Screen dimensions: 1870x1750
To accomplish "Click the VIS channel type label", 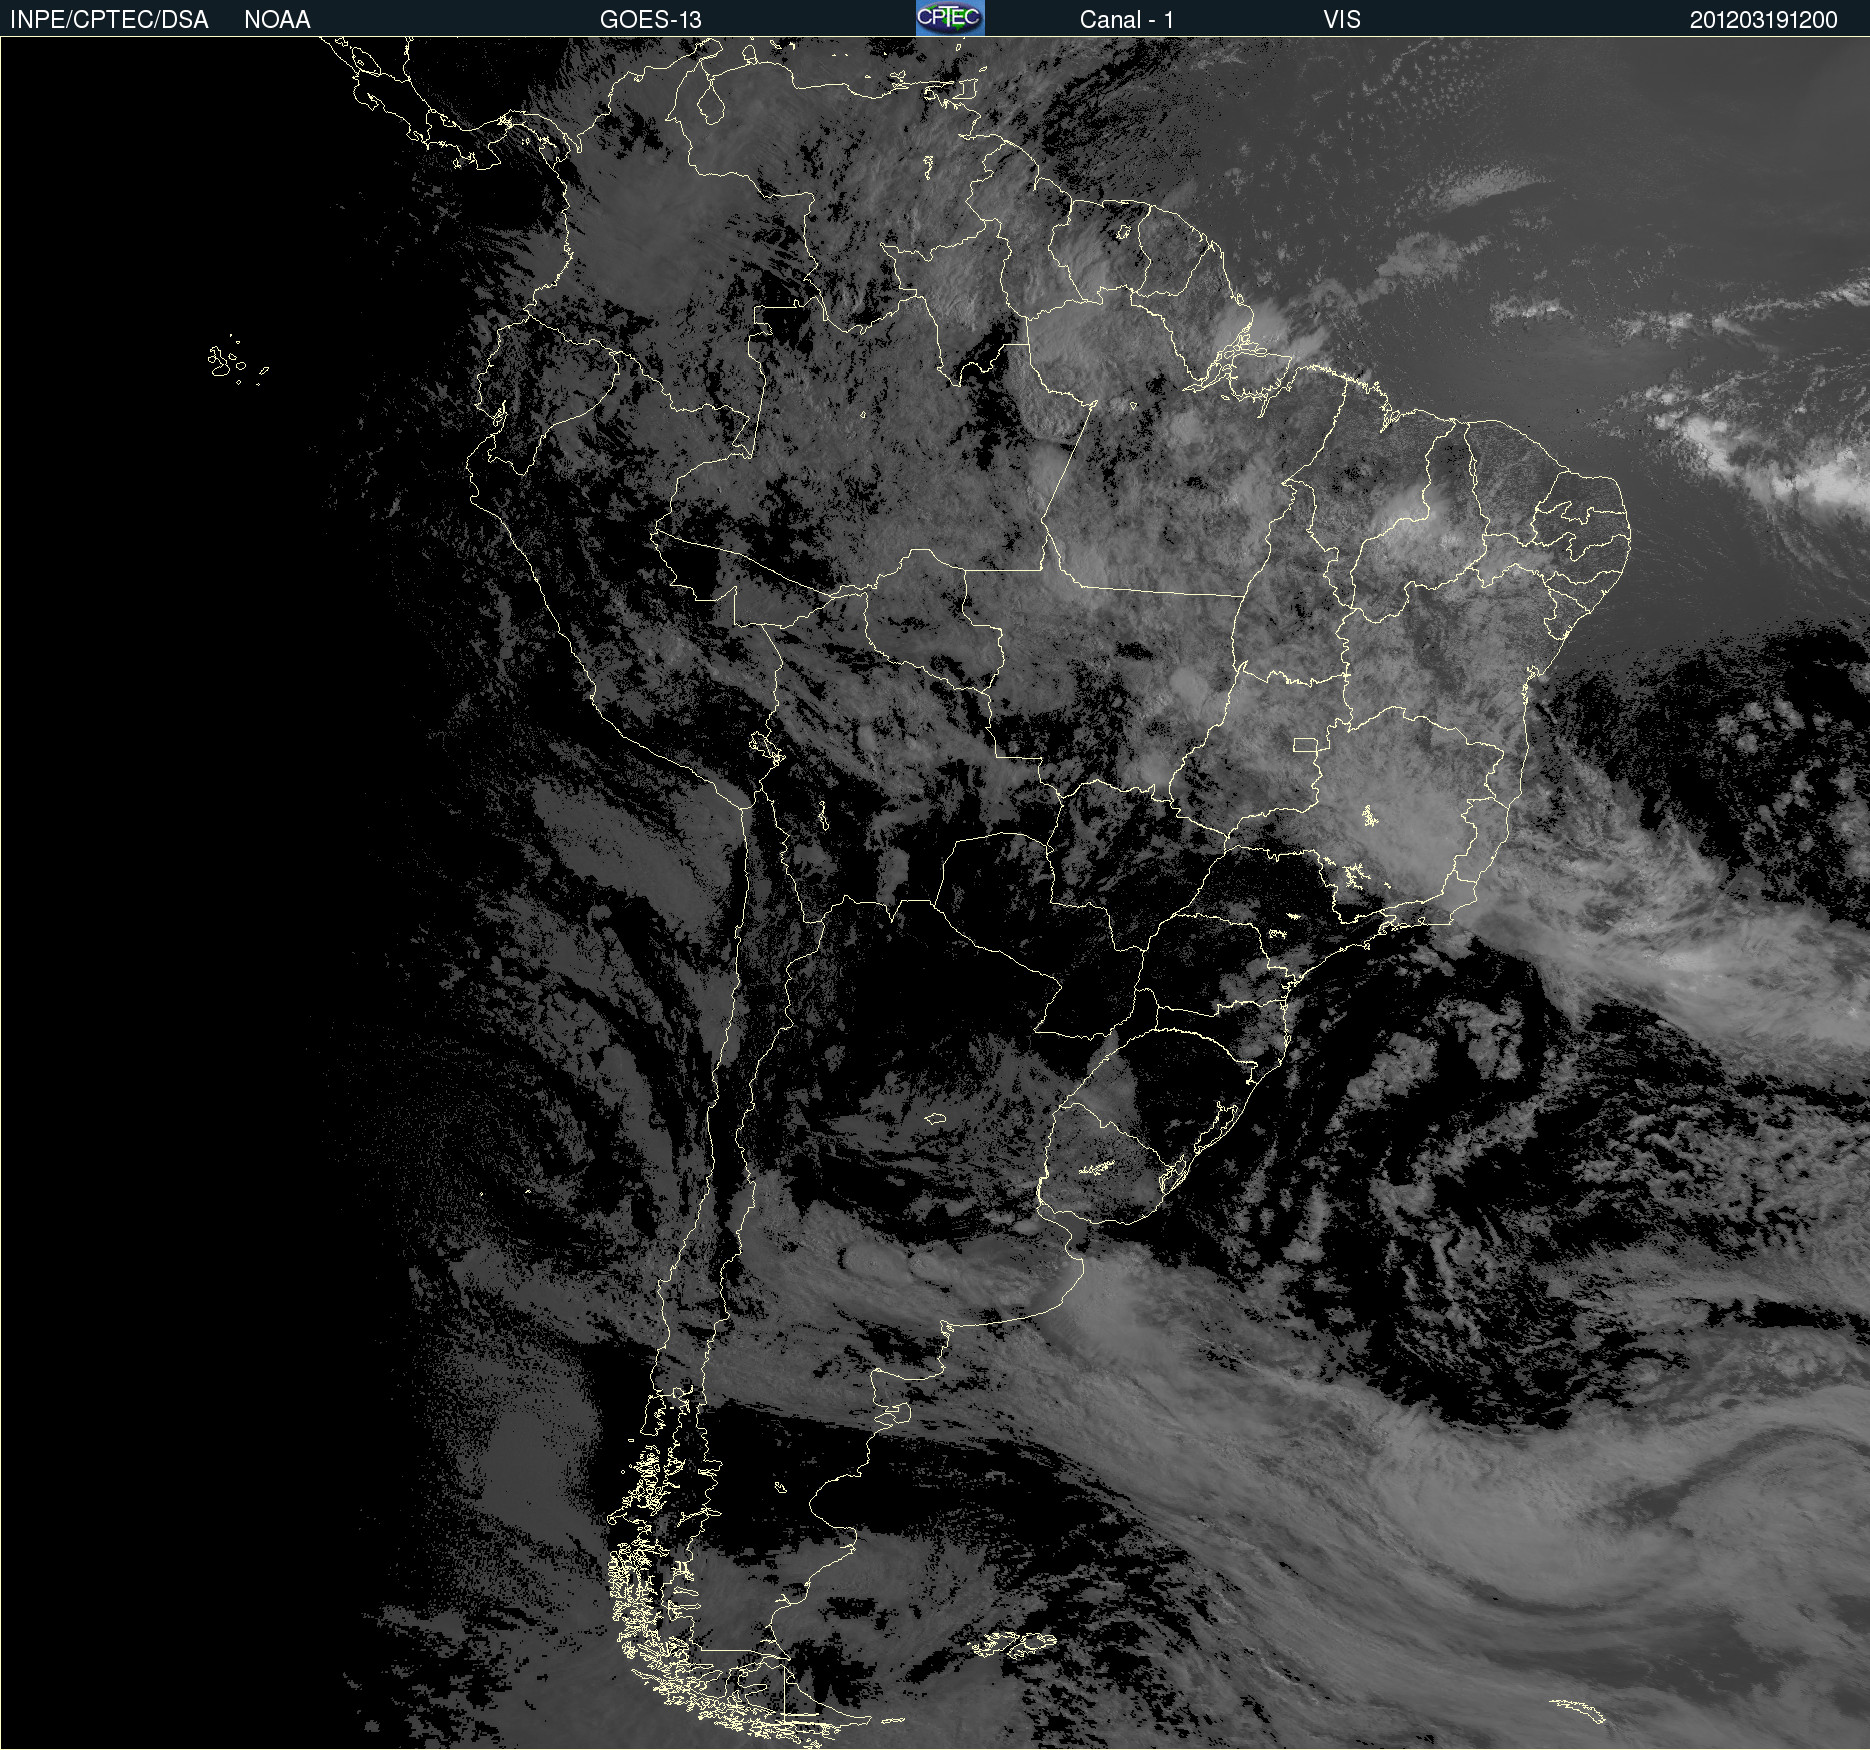I will [1341, 20].
